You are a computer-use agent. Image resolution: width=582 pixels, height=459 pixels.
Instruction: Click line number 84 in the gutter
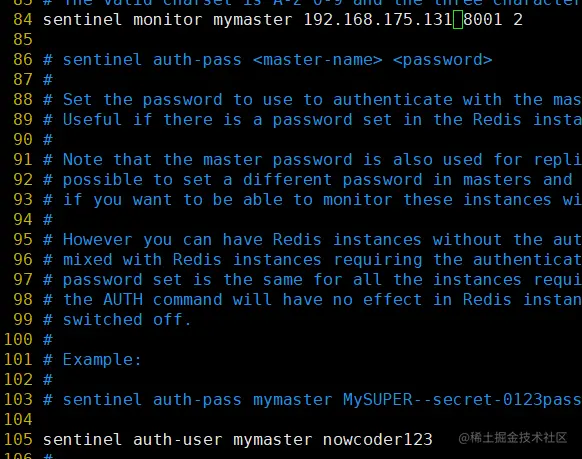click(23, 20)
